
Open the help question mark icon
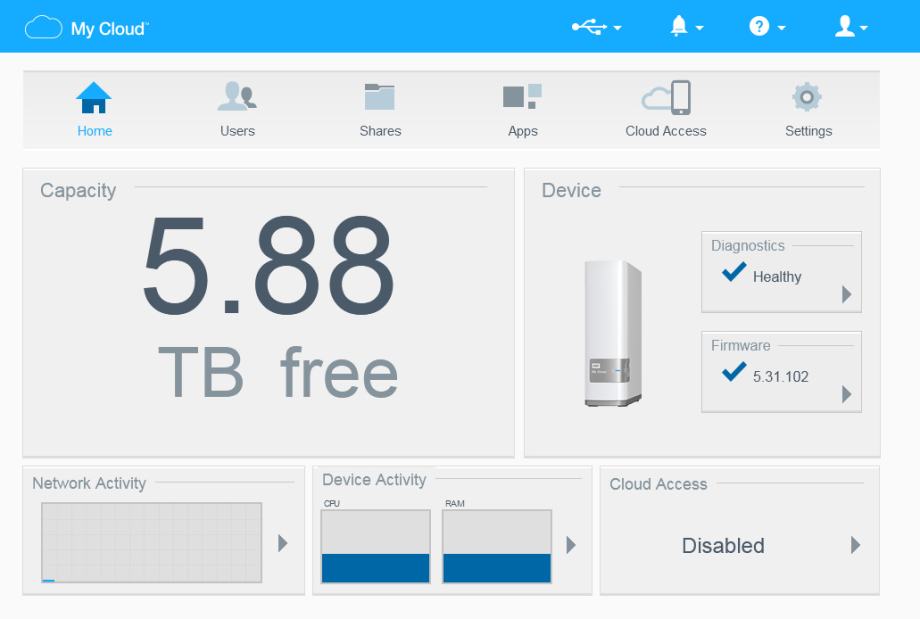759,26
